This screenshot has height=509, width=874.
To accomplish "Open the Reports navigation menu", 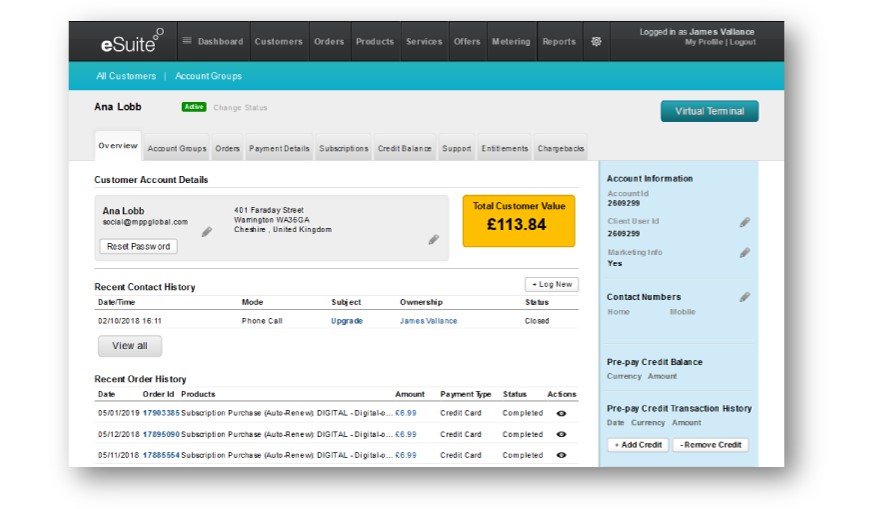I will pos(559,42).
